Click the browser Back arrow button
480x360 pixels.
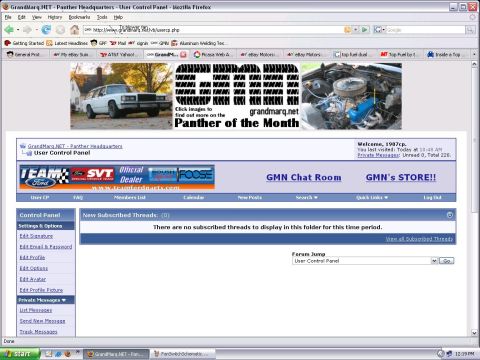(x=9, y=30)
